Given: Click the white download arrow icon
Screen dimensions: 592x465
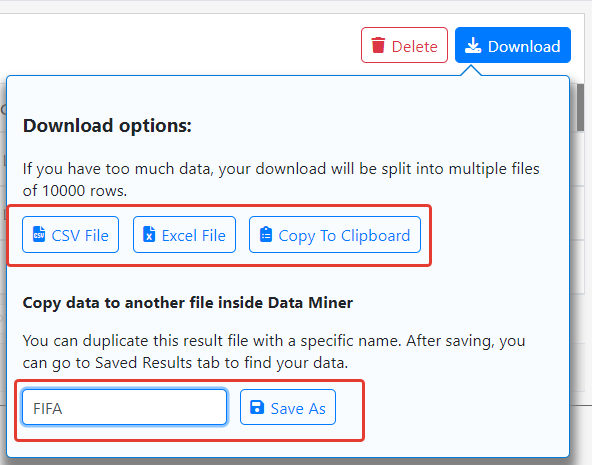Looking at the screenshot, I should (473, 45).
